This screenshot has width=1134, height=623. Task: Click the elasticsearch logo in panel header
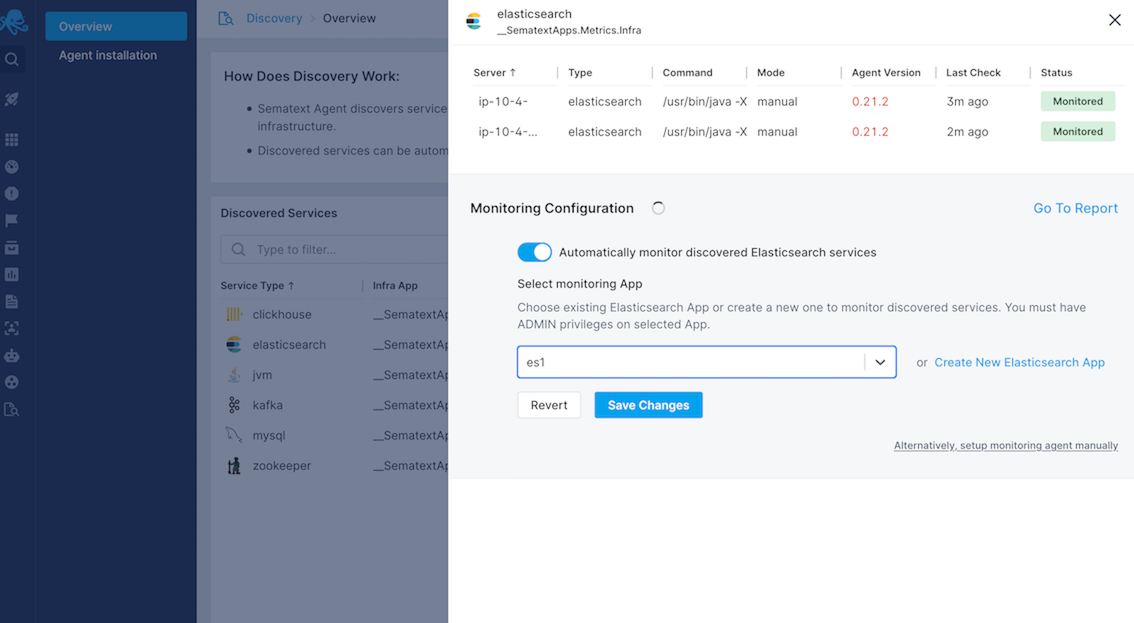tap(474, 22)
